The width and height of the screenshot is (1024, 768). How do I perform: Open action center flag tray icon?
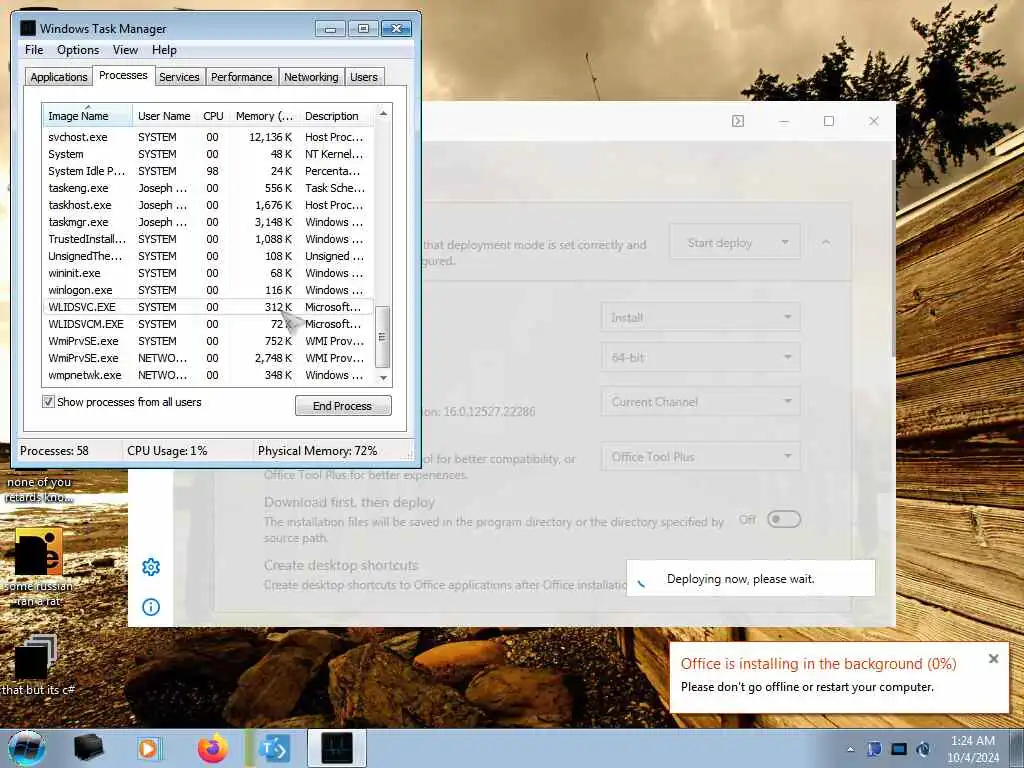[874, 749]
